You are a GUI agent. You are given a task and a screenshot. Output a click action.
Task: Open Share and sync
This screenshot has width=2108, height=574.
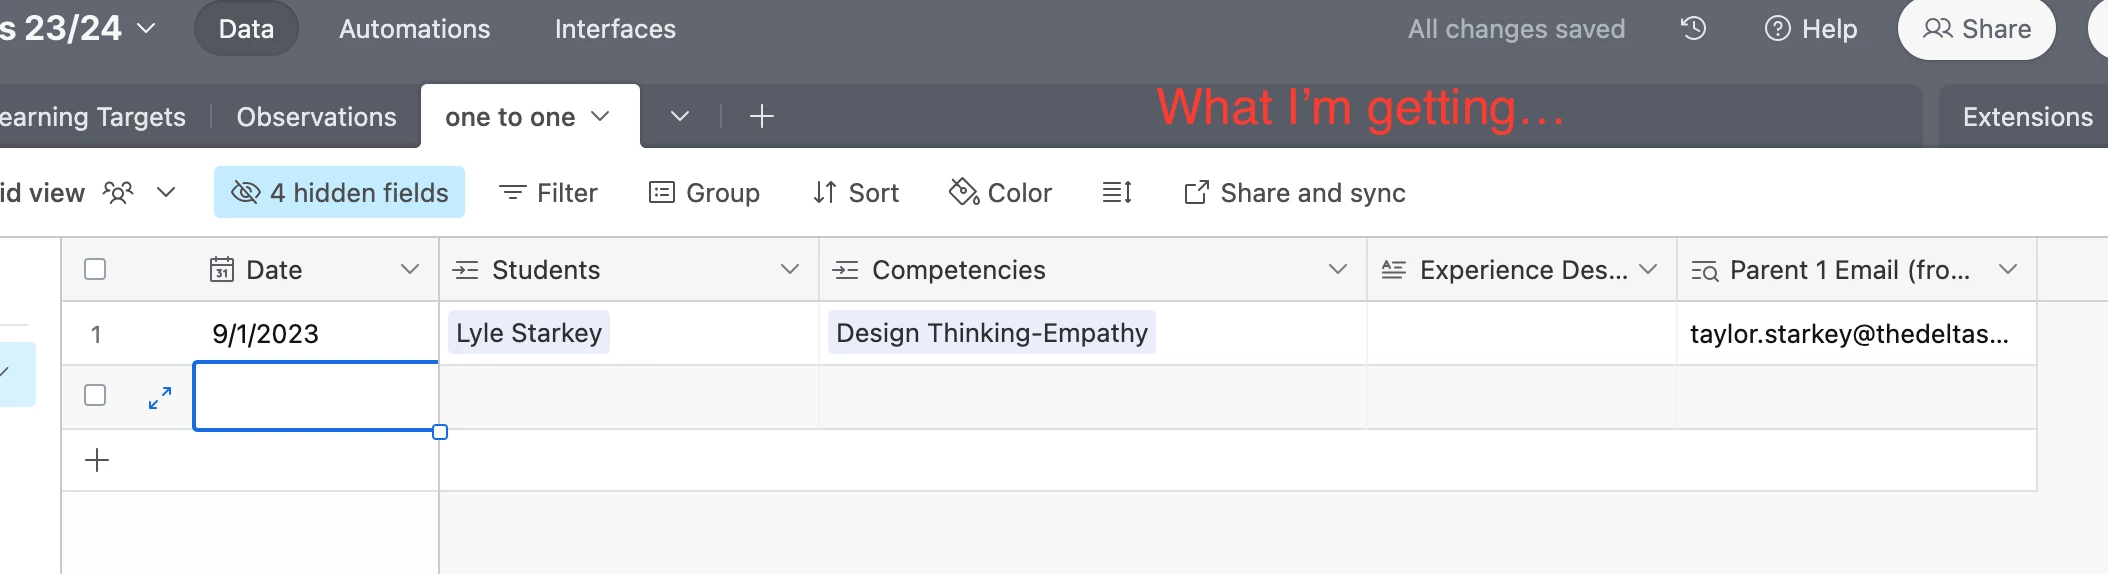pos(1295,192)
